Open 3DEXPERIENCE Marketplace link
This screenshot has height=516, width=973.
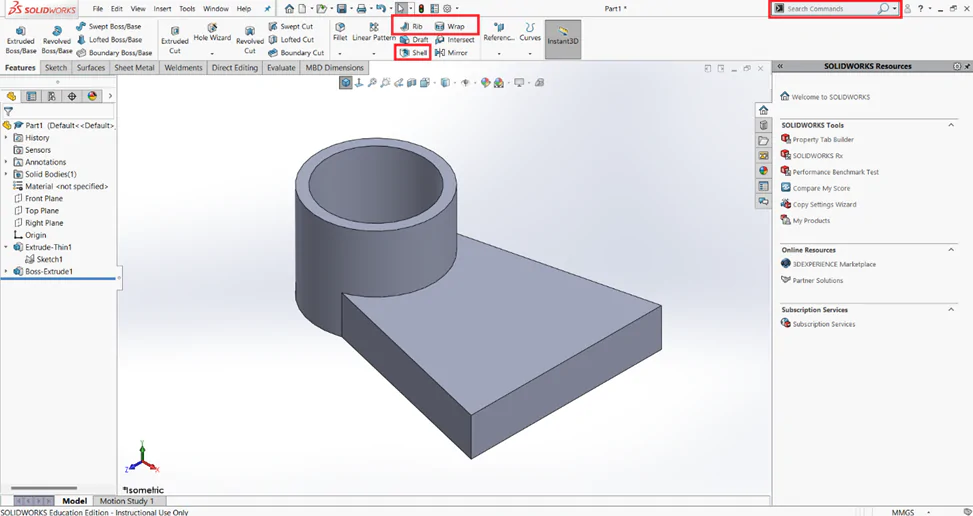point(834,264)
